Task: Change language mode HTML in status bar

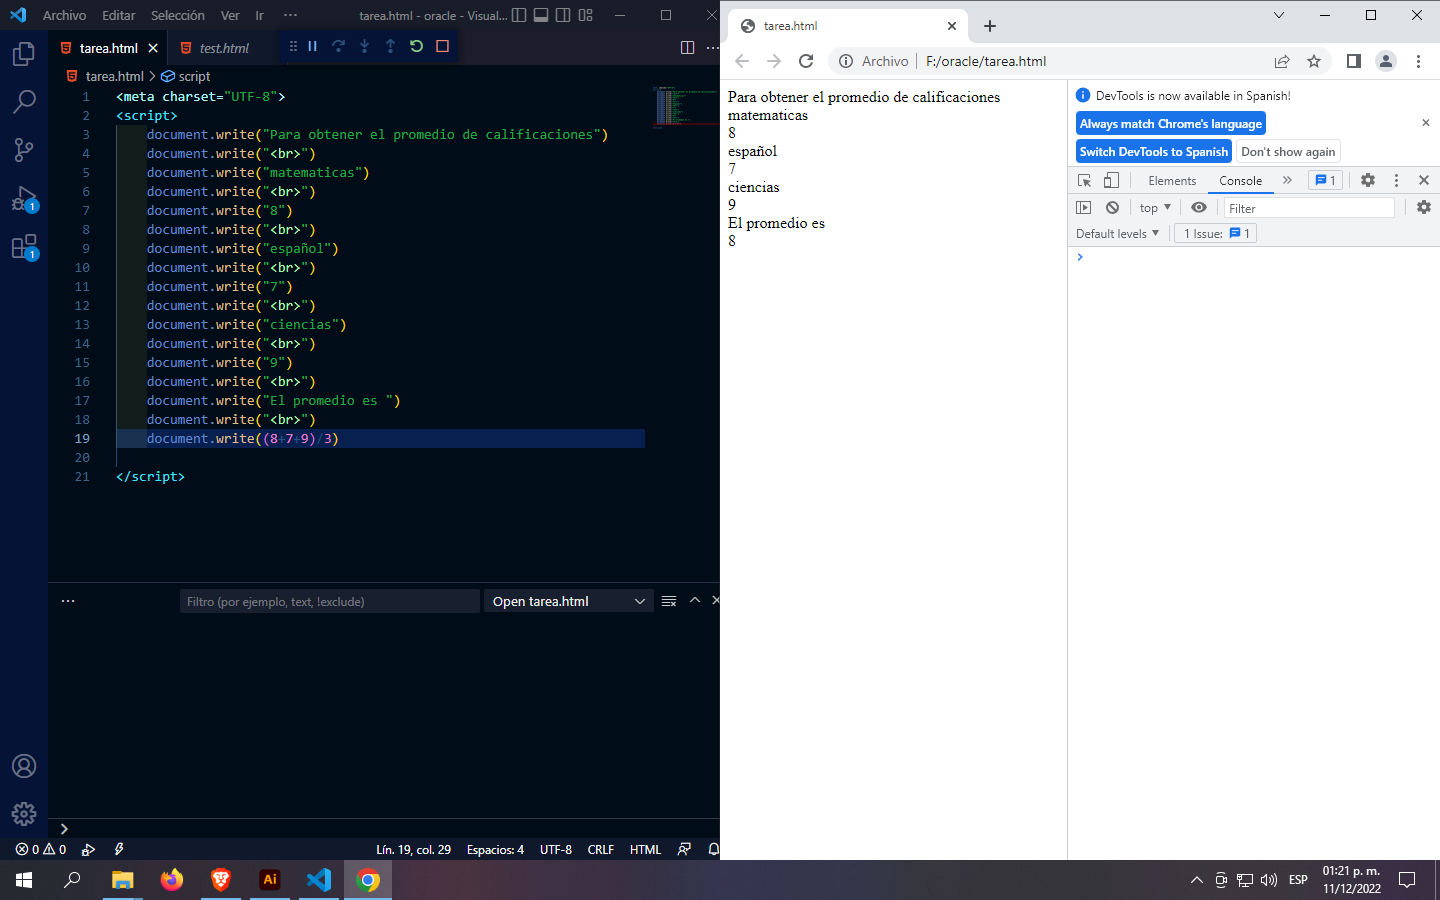Action: point(645,849)
